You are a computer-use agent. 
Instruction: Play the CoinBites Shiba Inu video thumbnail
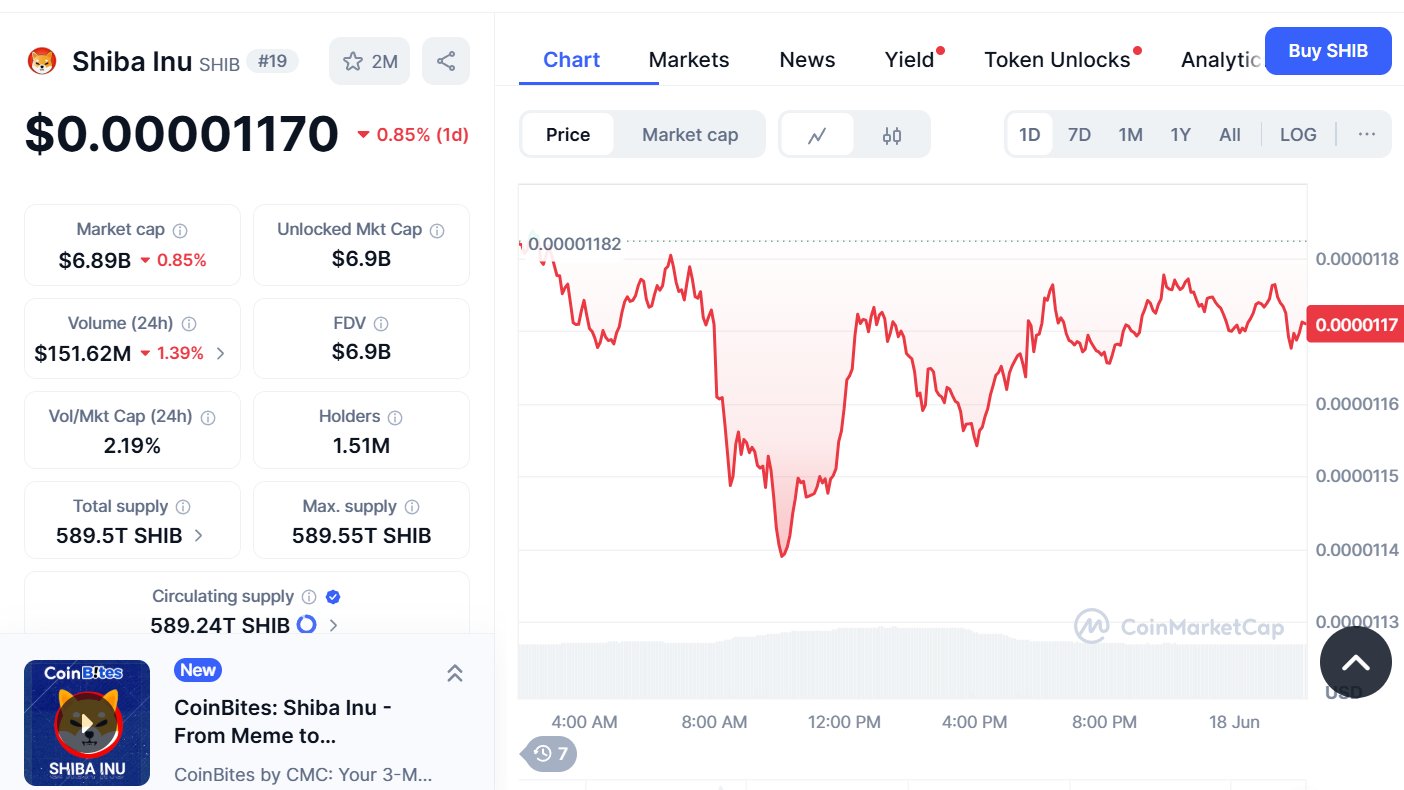(87, 723)
